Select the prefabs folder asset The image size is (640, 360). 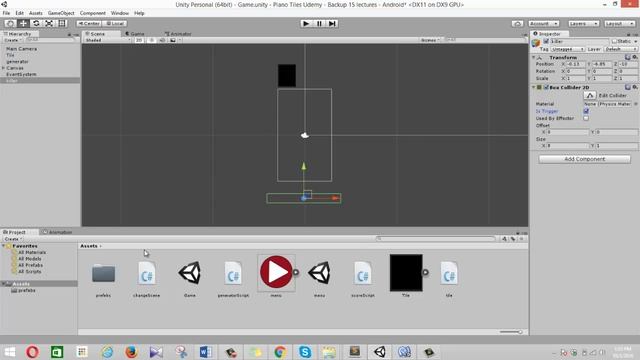103,277
